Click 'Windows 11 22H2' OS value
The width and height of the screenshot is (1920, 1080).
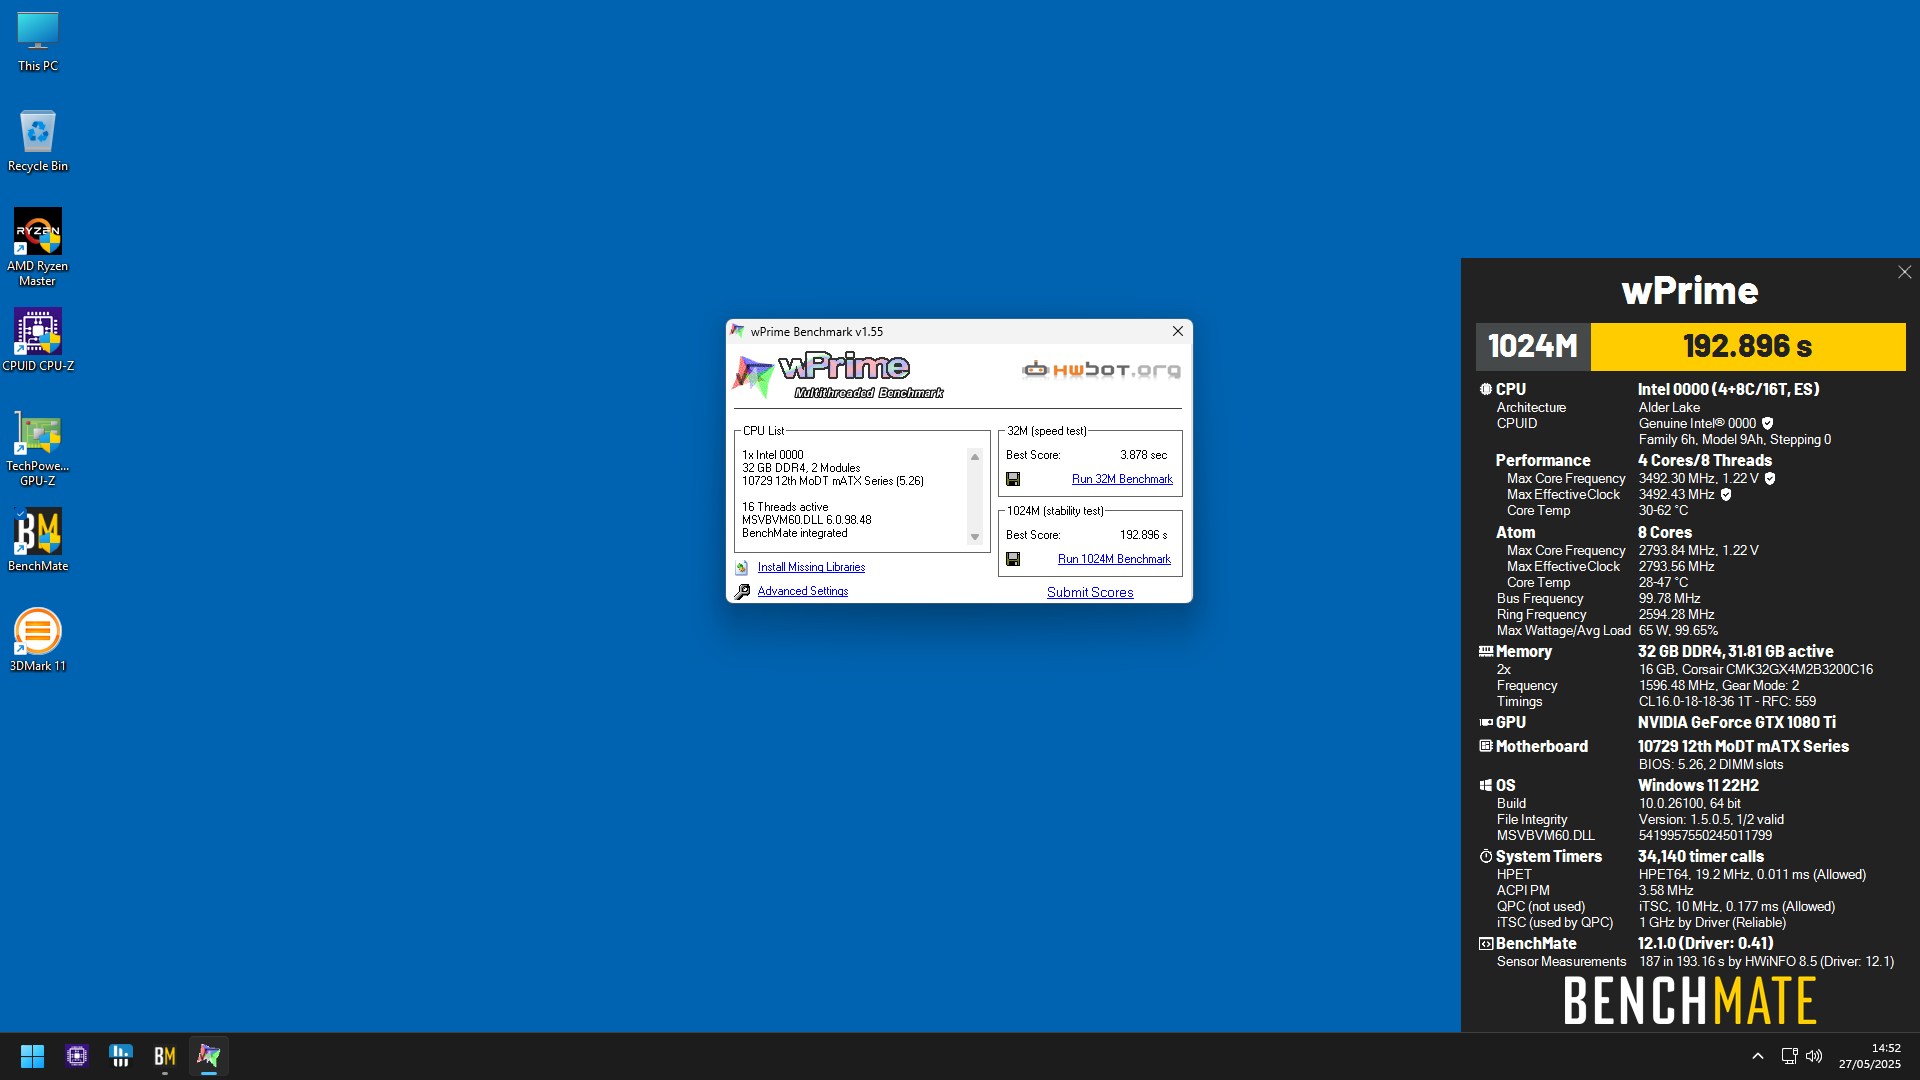click(x=1698, y=785)
